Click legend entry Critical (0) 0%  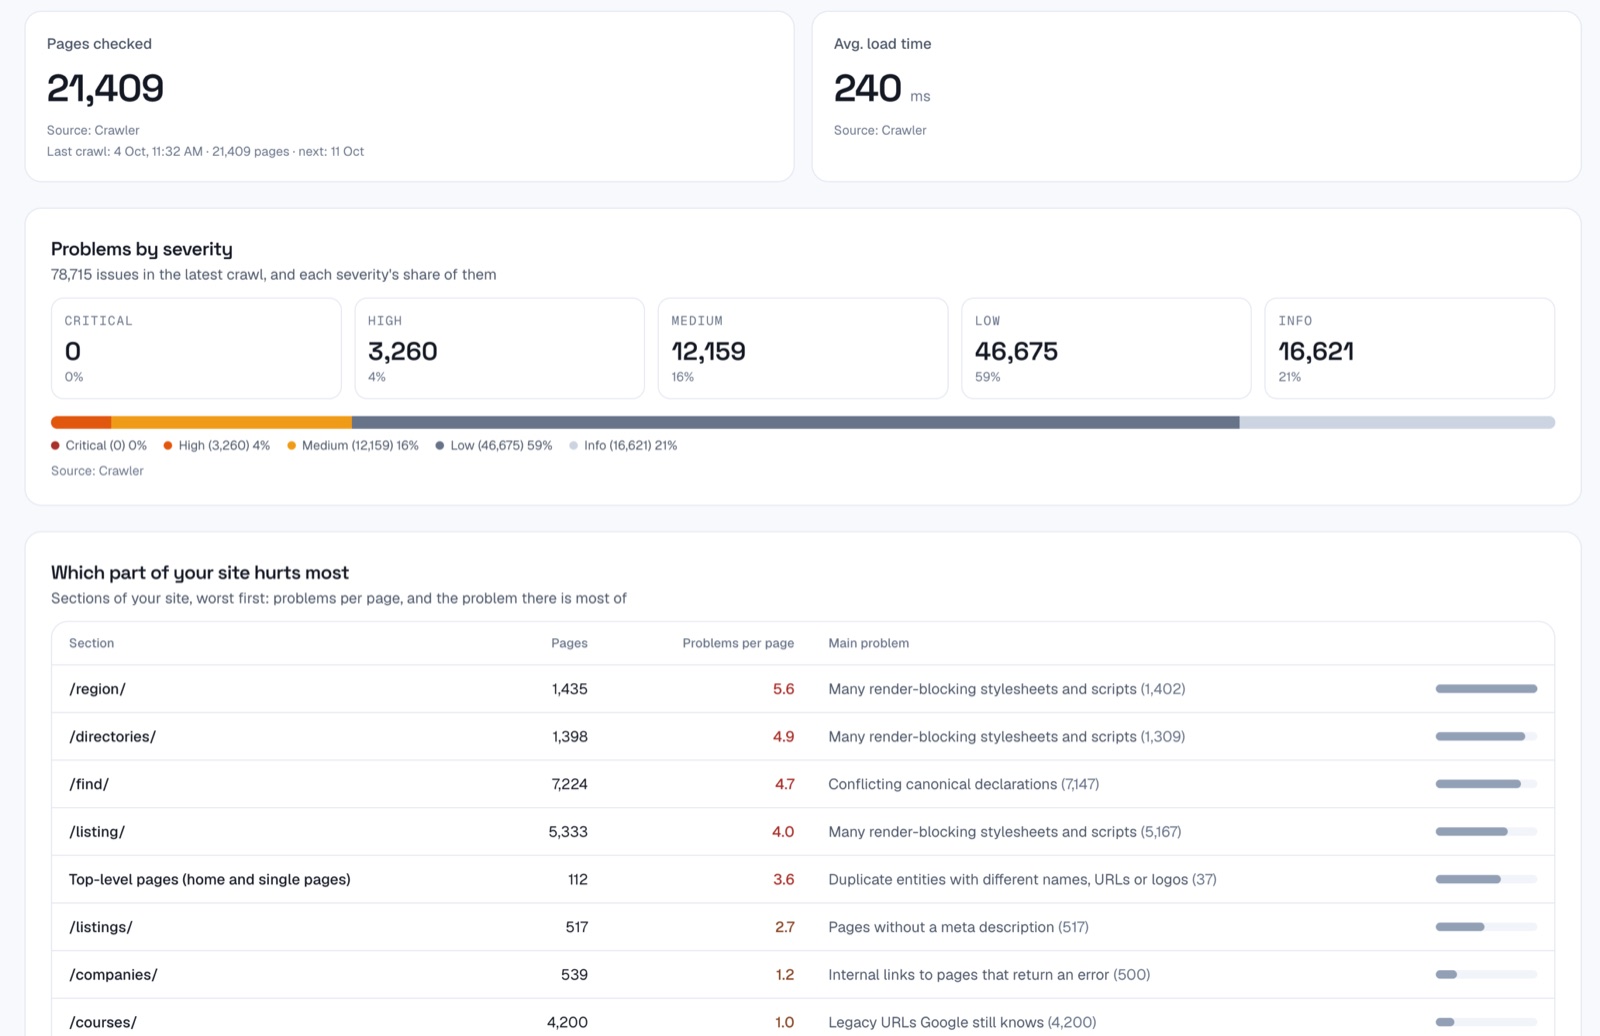[x=99, y=445]
